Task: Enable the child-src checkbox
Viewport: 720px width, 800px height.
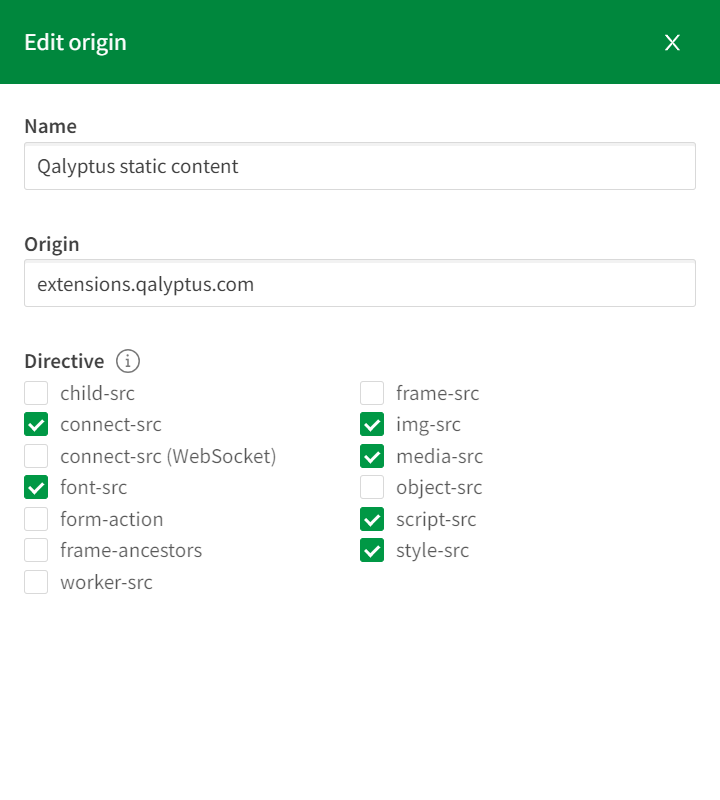Action: (36, 393)
